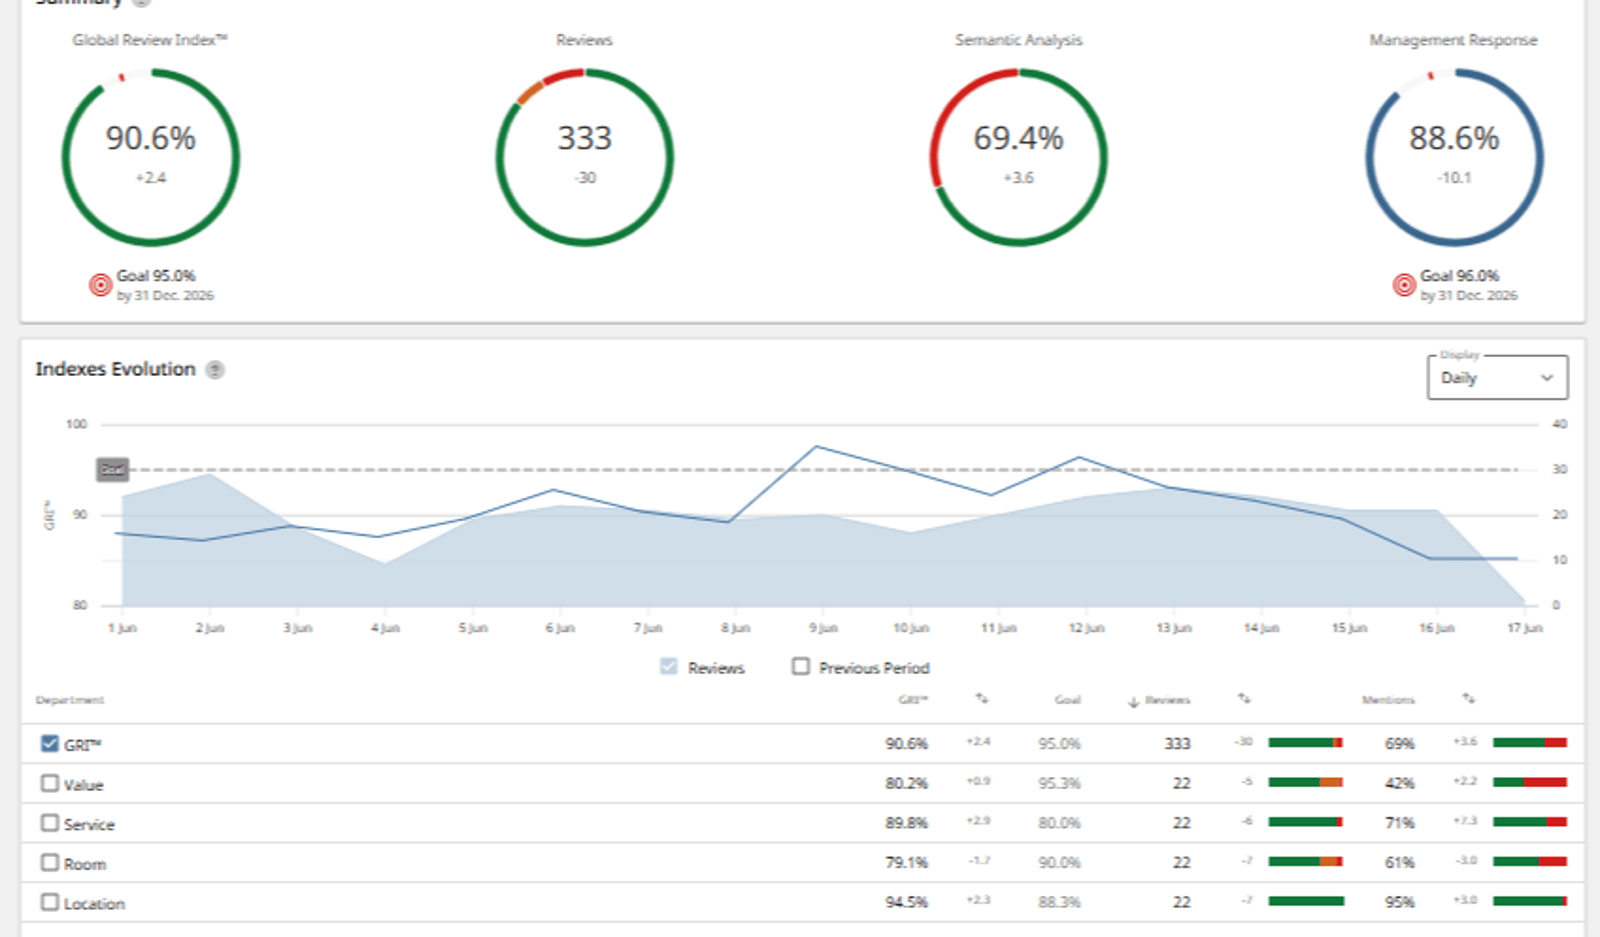The width and height of the screenshot is (1600, 937).
Task: Click the Service mentions value 71%
Action: [x=1400, y=823]
